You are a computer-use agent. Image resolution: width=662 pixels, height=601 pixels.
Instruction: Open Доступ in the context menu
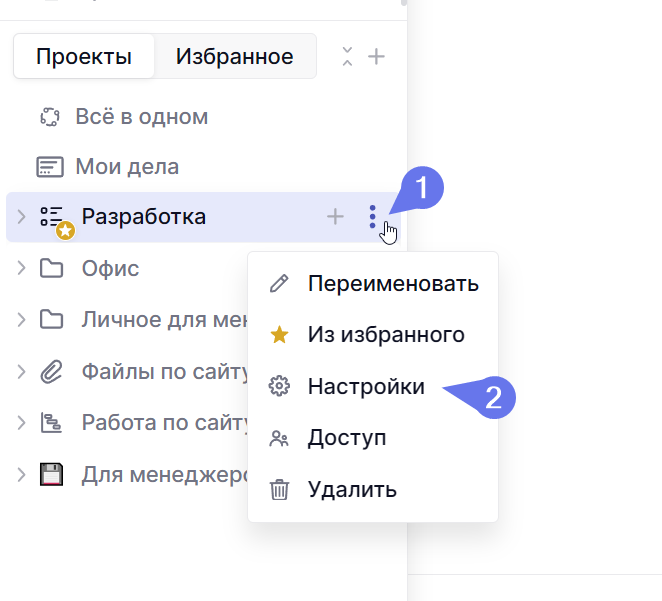click(x=346, y=438)
